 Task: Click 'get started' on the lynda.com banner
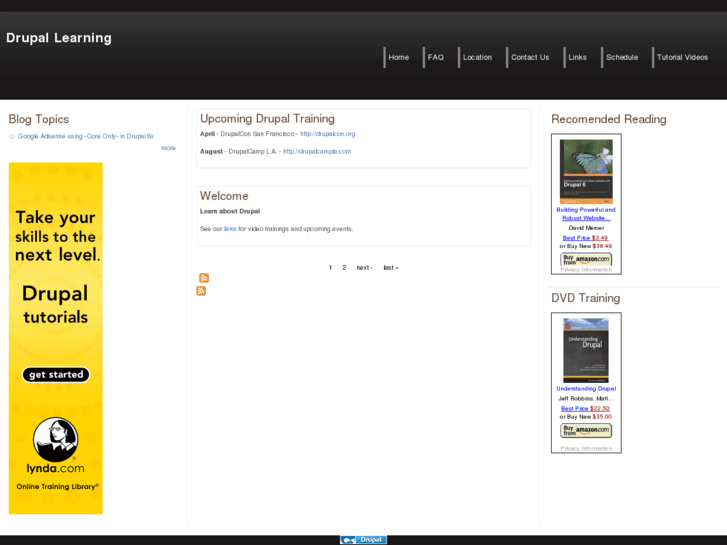pos(56,375)
